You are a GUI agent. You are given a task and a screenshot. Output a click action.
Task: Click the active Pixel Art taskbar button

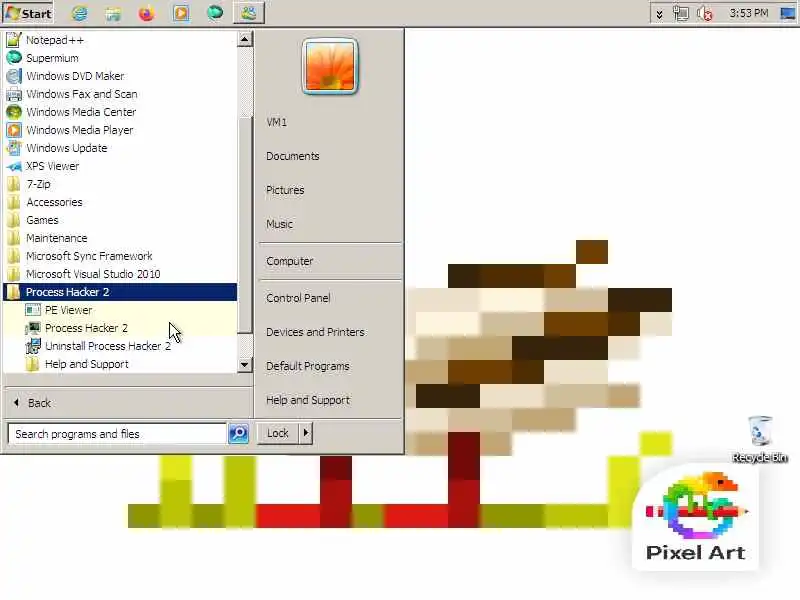(249, 13)
